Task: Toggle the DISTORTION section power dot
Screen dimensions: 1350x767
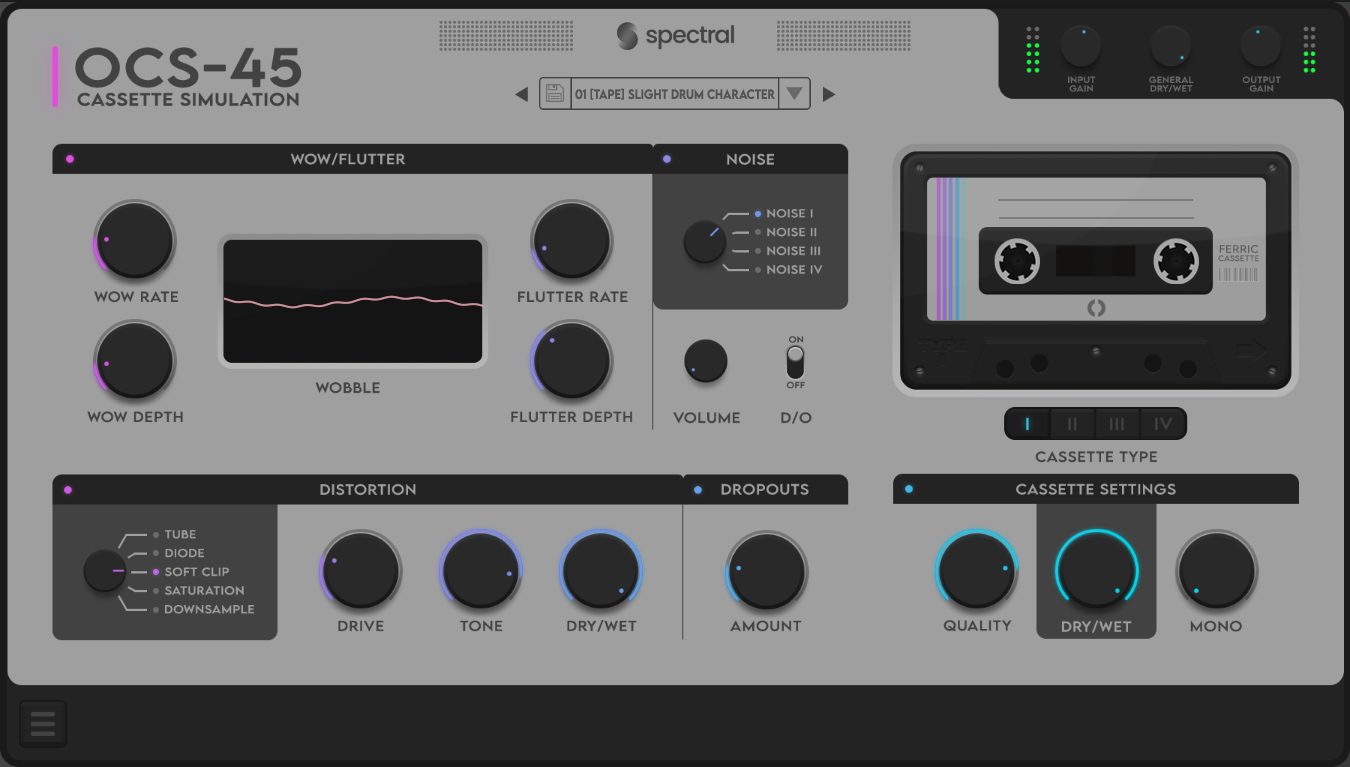Action: 68,490
